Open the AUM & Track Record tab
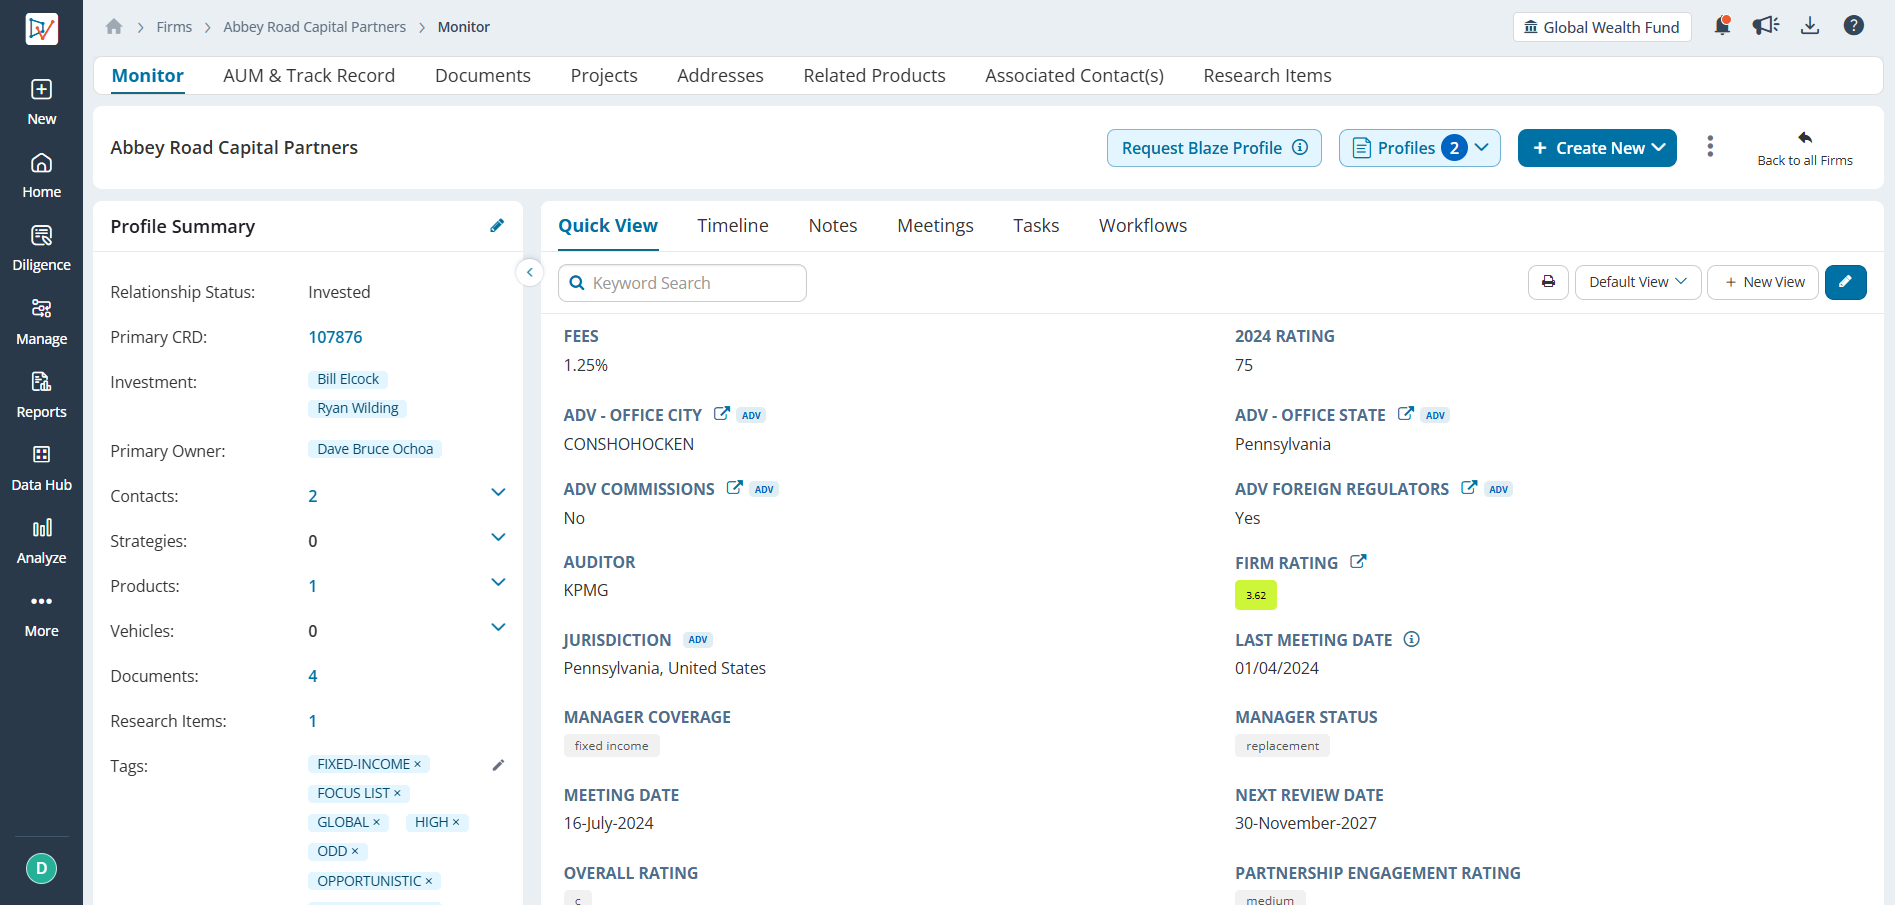This screenshot has height=905, width=1895. (309, 76)
